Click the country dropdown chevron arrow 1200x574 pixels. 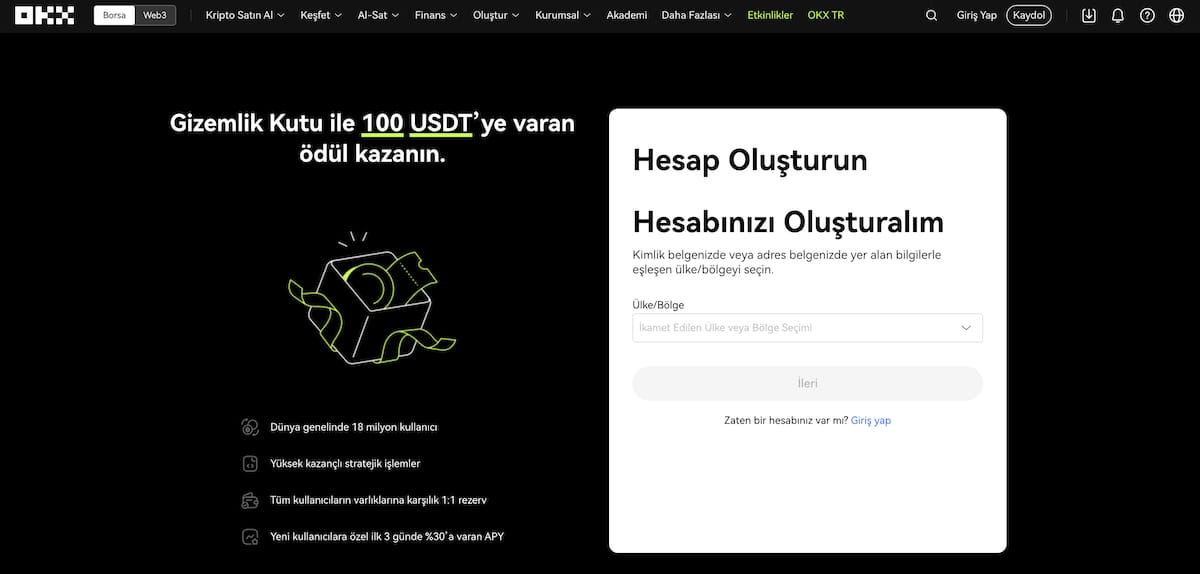point(966,328)
